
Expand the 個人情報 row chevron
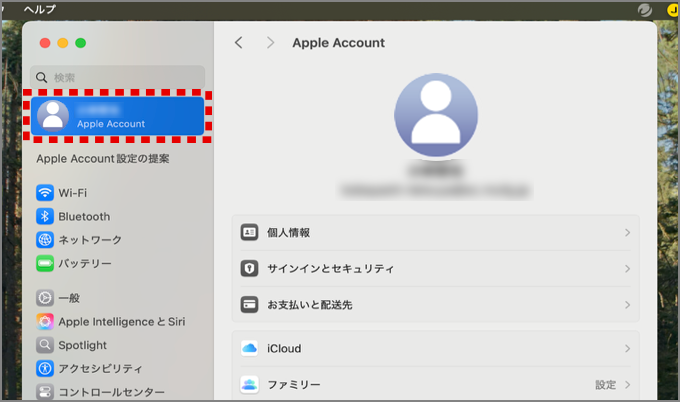tap(627, 232)
